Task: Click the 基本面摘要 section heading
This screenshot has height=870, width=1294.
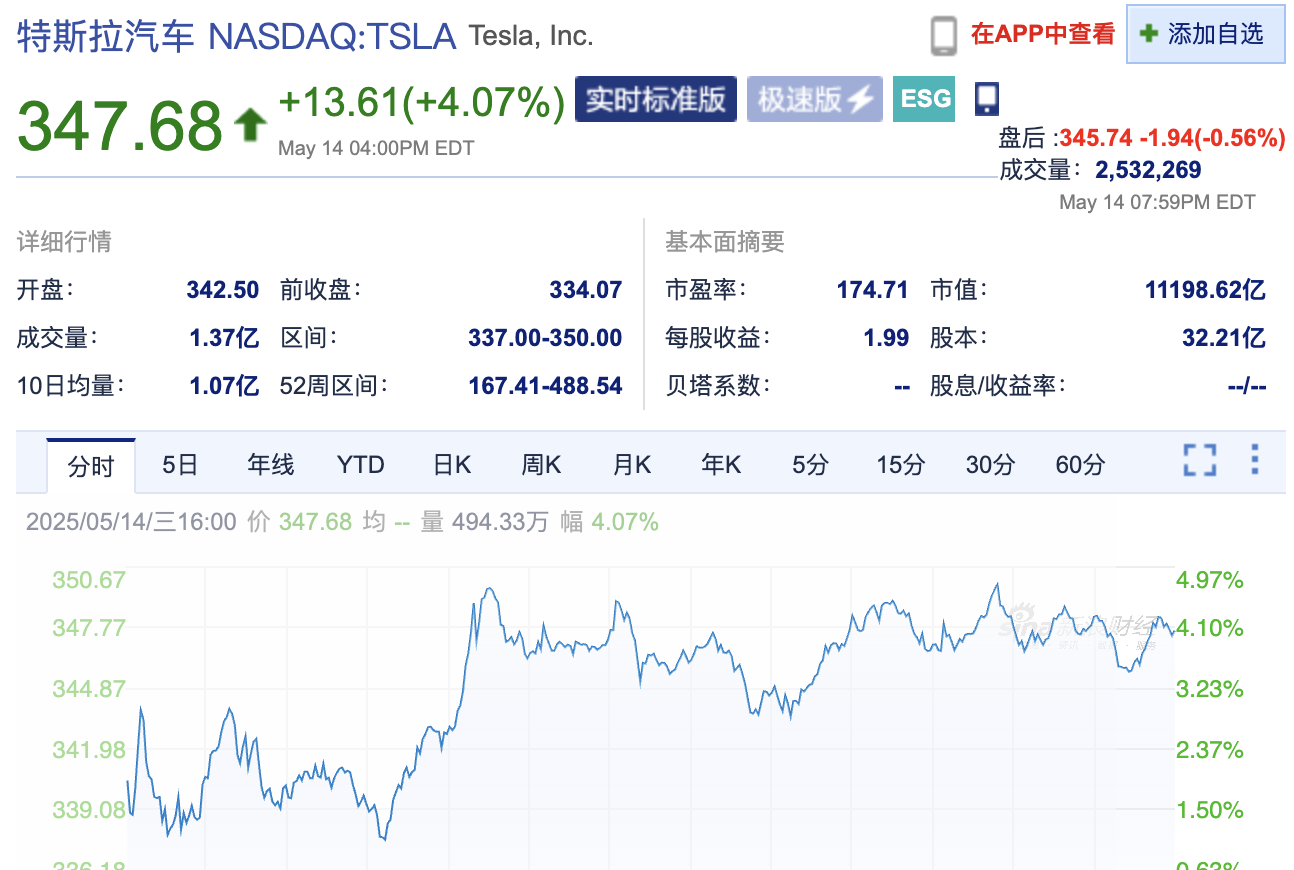Action: pos(725,241)
